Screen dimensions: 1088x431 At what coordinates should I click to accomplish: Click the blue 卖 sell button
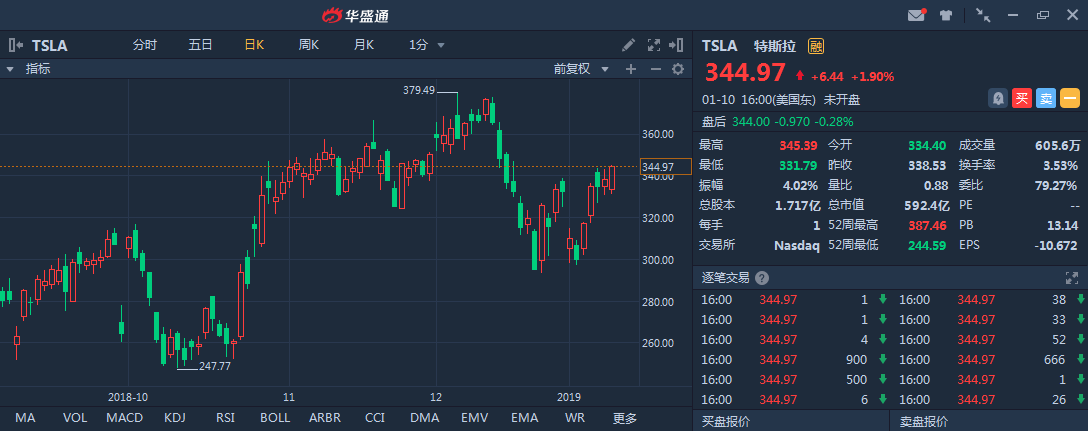(1045, 98)
